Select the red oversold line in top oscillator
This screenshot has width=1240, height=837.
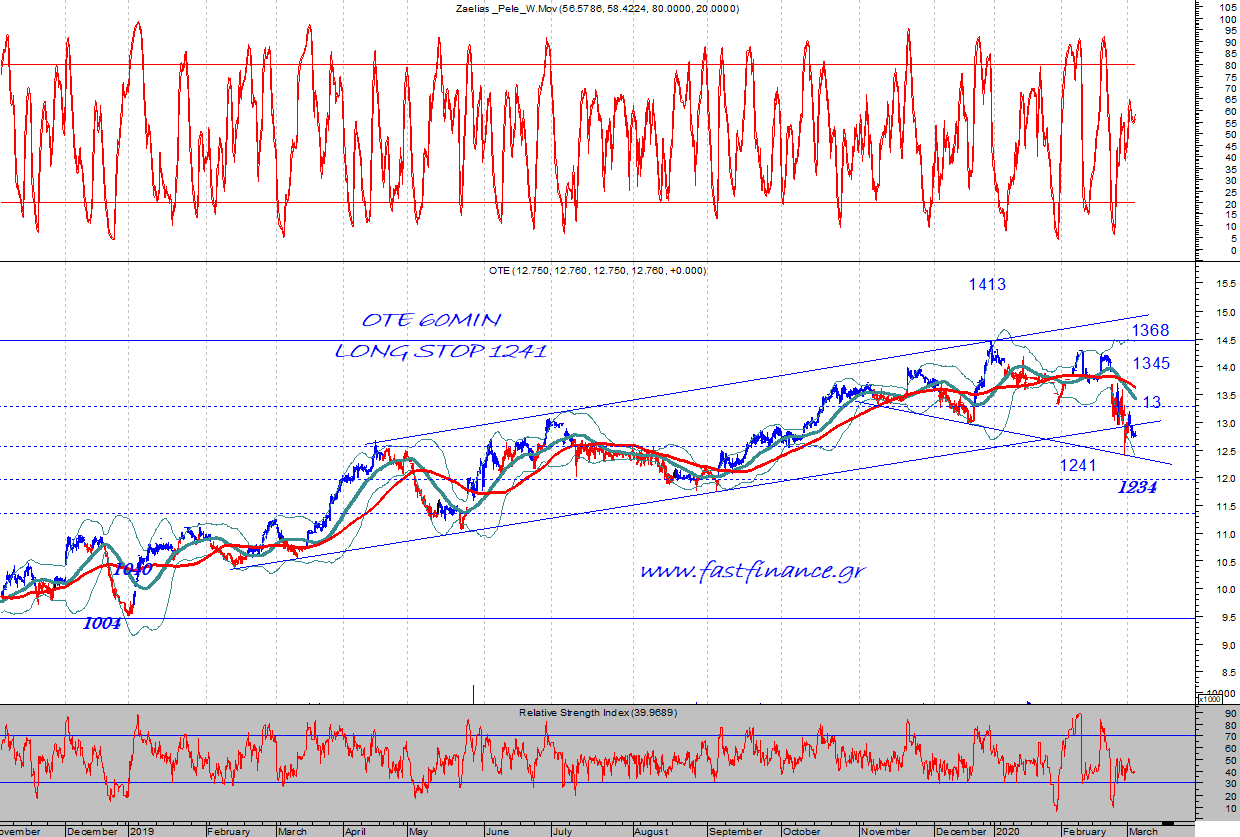pos(600,202)
